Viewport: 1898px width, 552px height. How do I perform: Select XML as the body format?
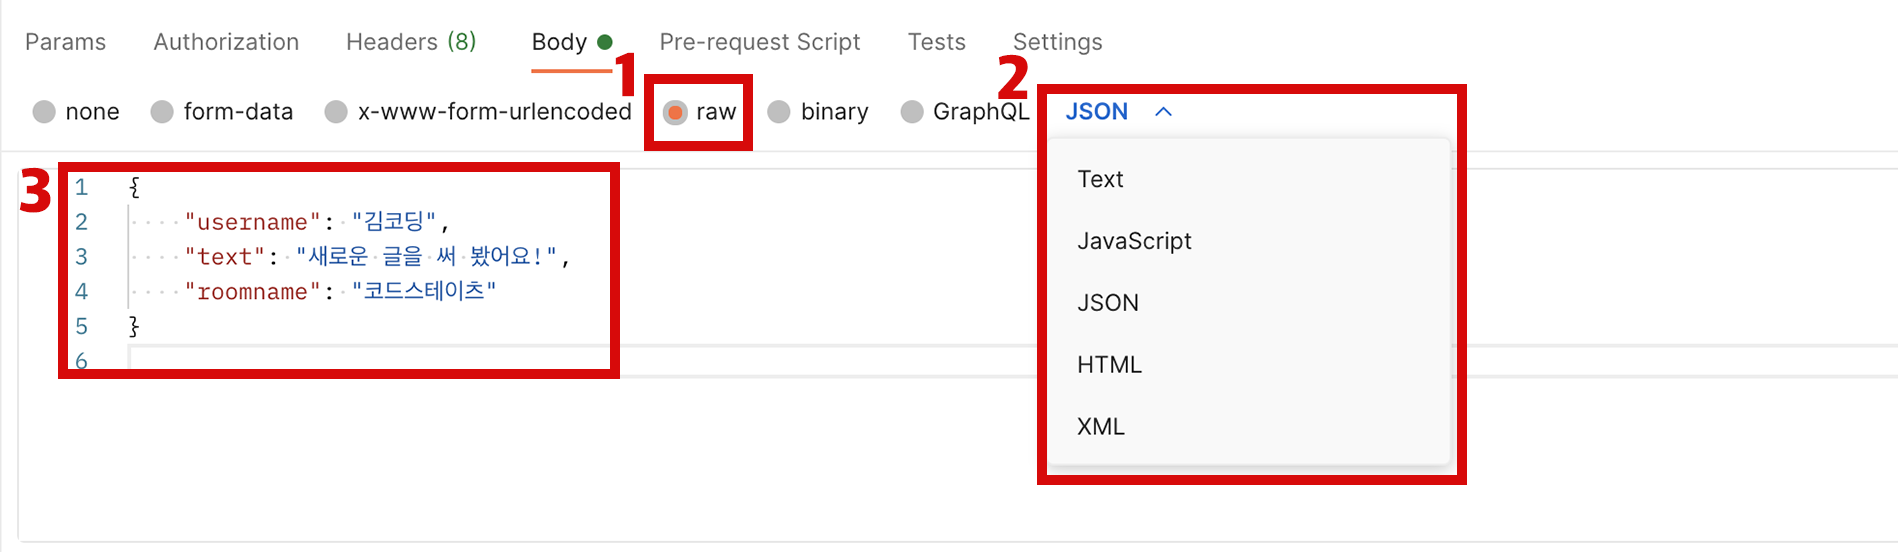[1101, 427]
